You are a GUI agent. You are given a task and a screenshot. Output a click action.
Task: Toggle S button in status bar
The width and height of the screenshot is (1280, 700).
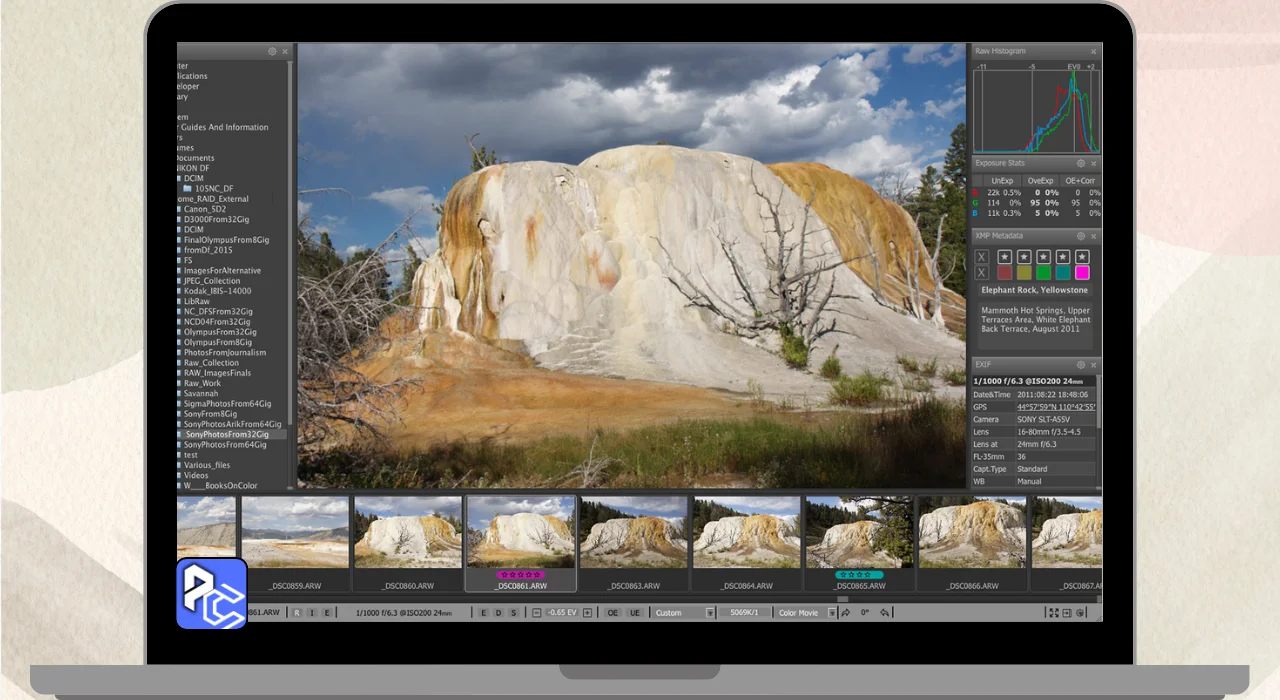click(x=513, y=613)
